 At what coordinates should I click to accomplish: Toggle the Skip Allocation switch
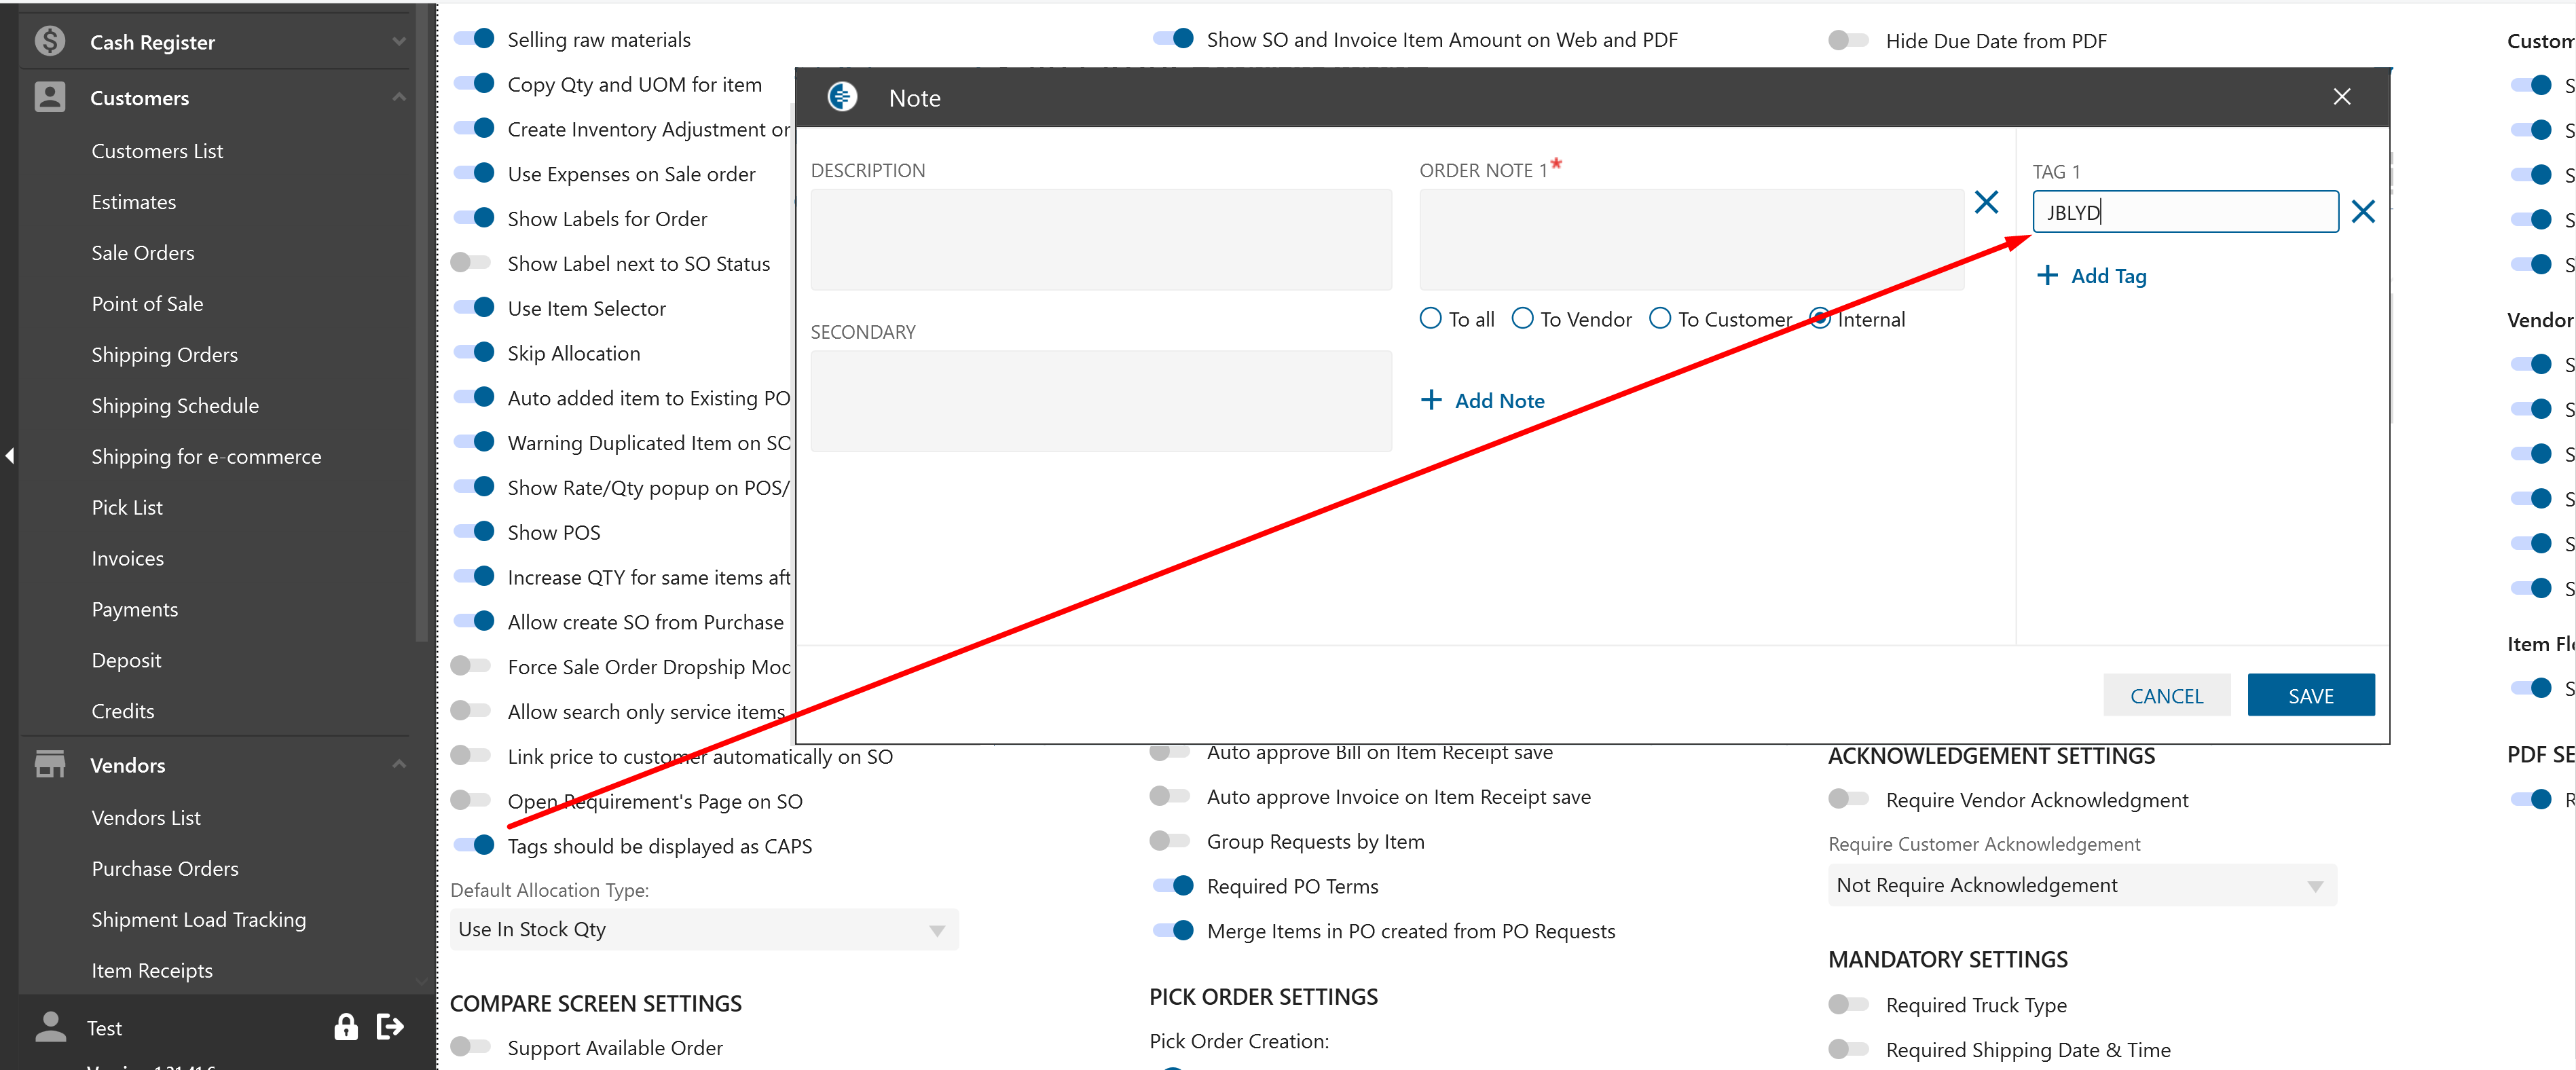pos(473,352)
